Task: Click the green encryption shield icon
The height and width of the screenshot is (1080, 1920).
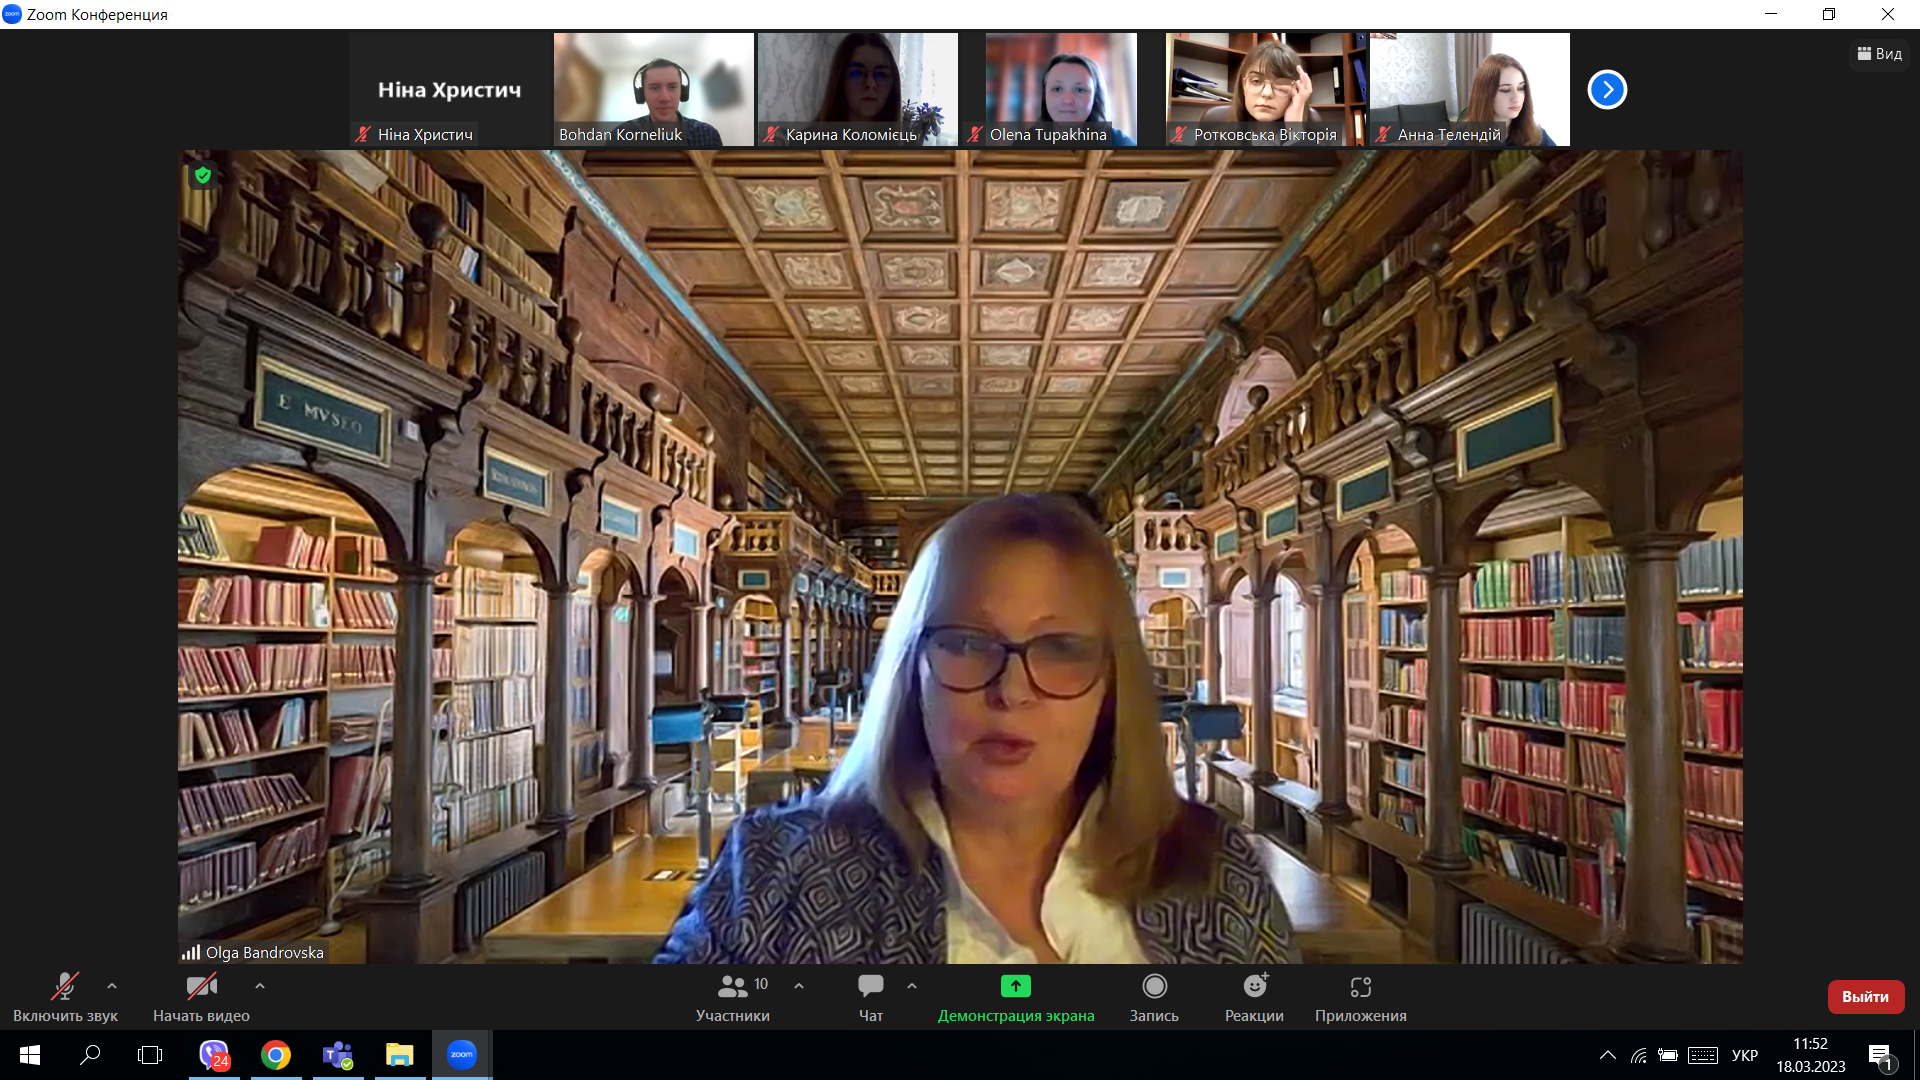Action: click(203, 176)
